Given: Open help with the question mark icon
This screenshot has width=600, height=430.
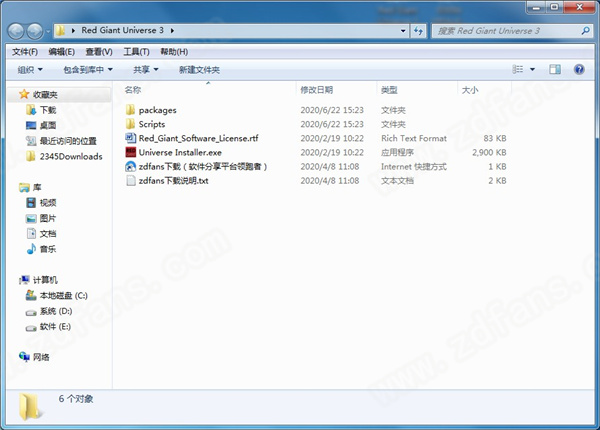Looking at the screenshot, I should (579, 69).
